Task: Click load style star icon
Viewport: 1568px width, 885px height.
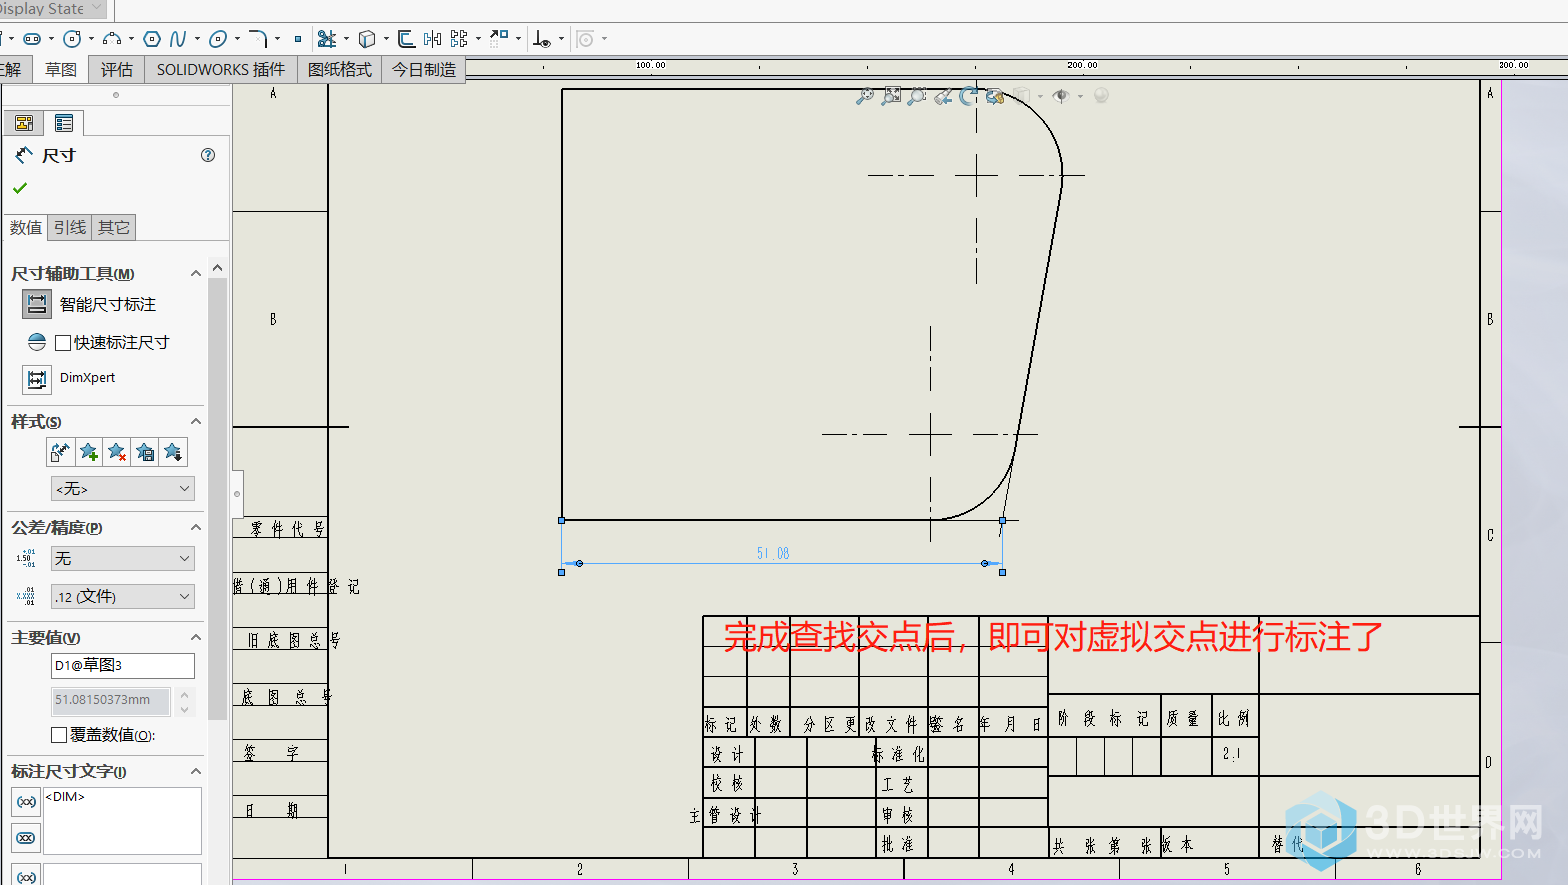Action: coord(173,452)
